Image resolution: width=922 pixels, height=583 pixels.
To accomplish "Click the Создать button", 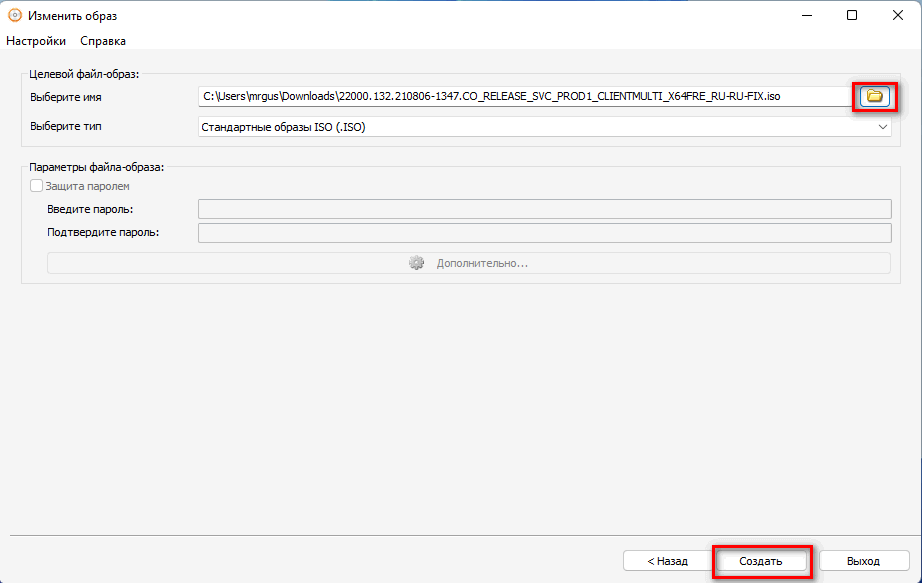I will [761, 561].
